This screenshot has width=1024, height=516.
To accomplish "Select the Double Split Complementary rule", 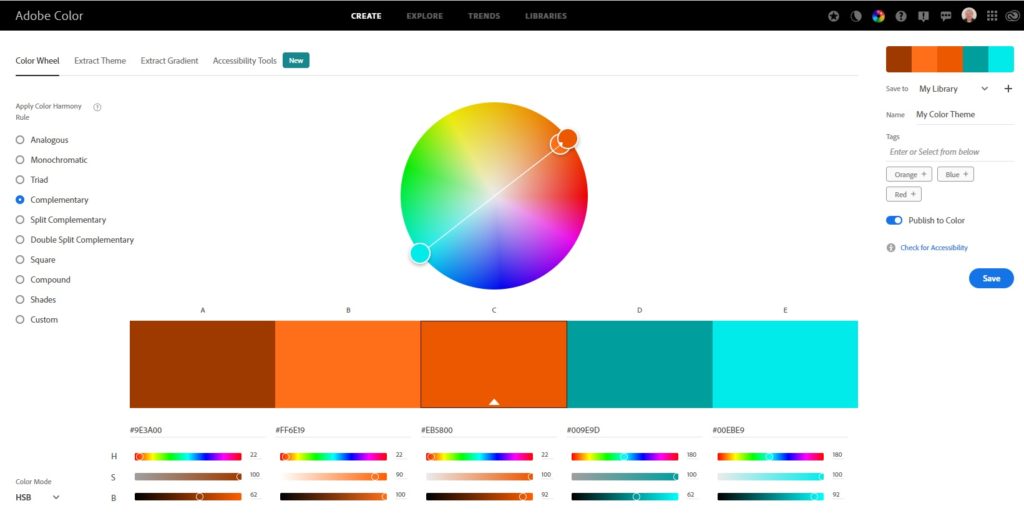I will 75,240.
